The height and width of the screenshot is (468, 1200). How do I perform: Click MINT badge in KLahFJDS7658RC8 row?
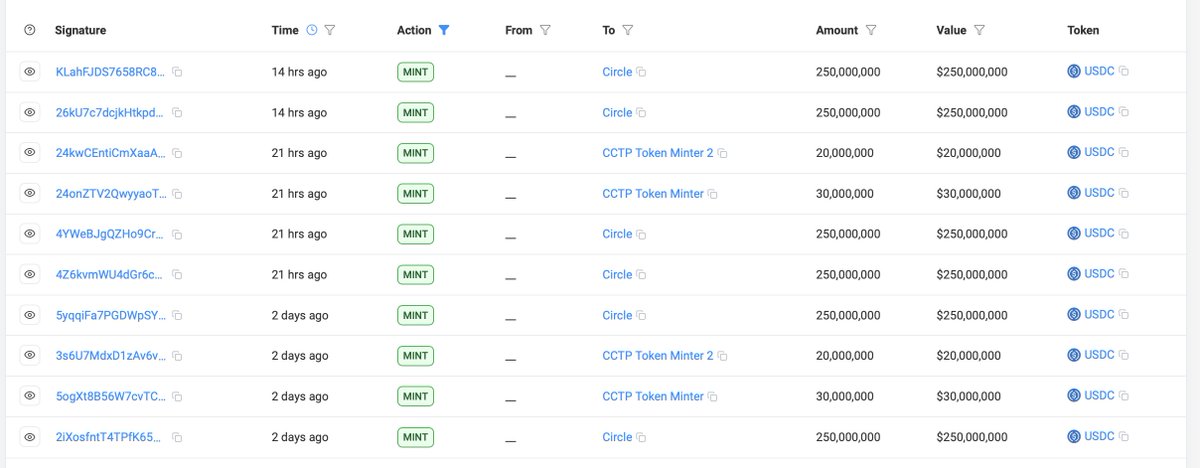[415, 72]
